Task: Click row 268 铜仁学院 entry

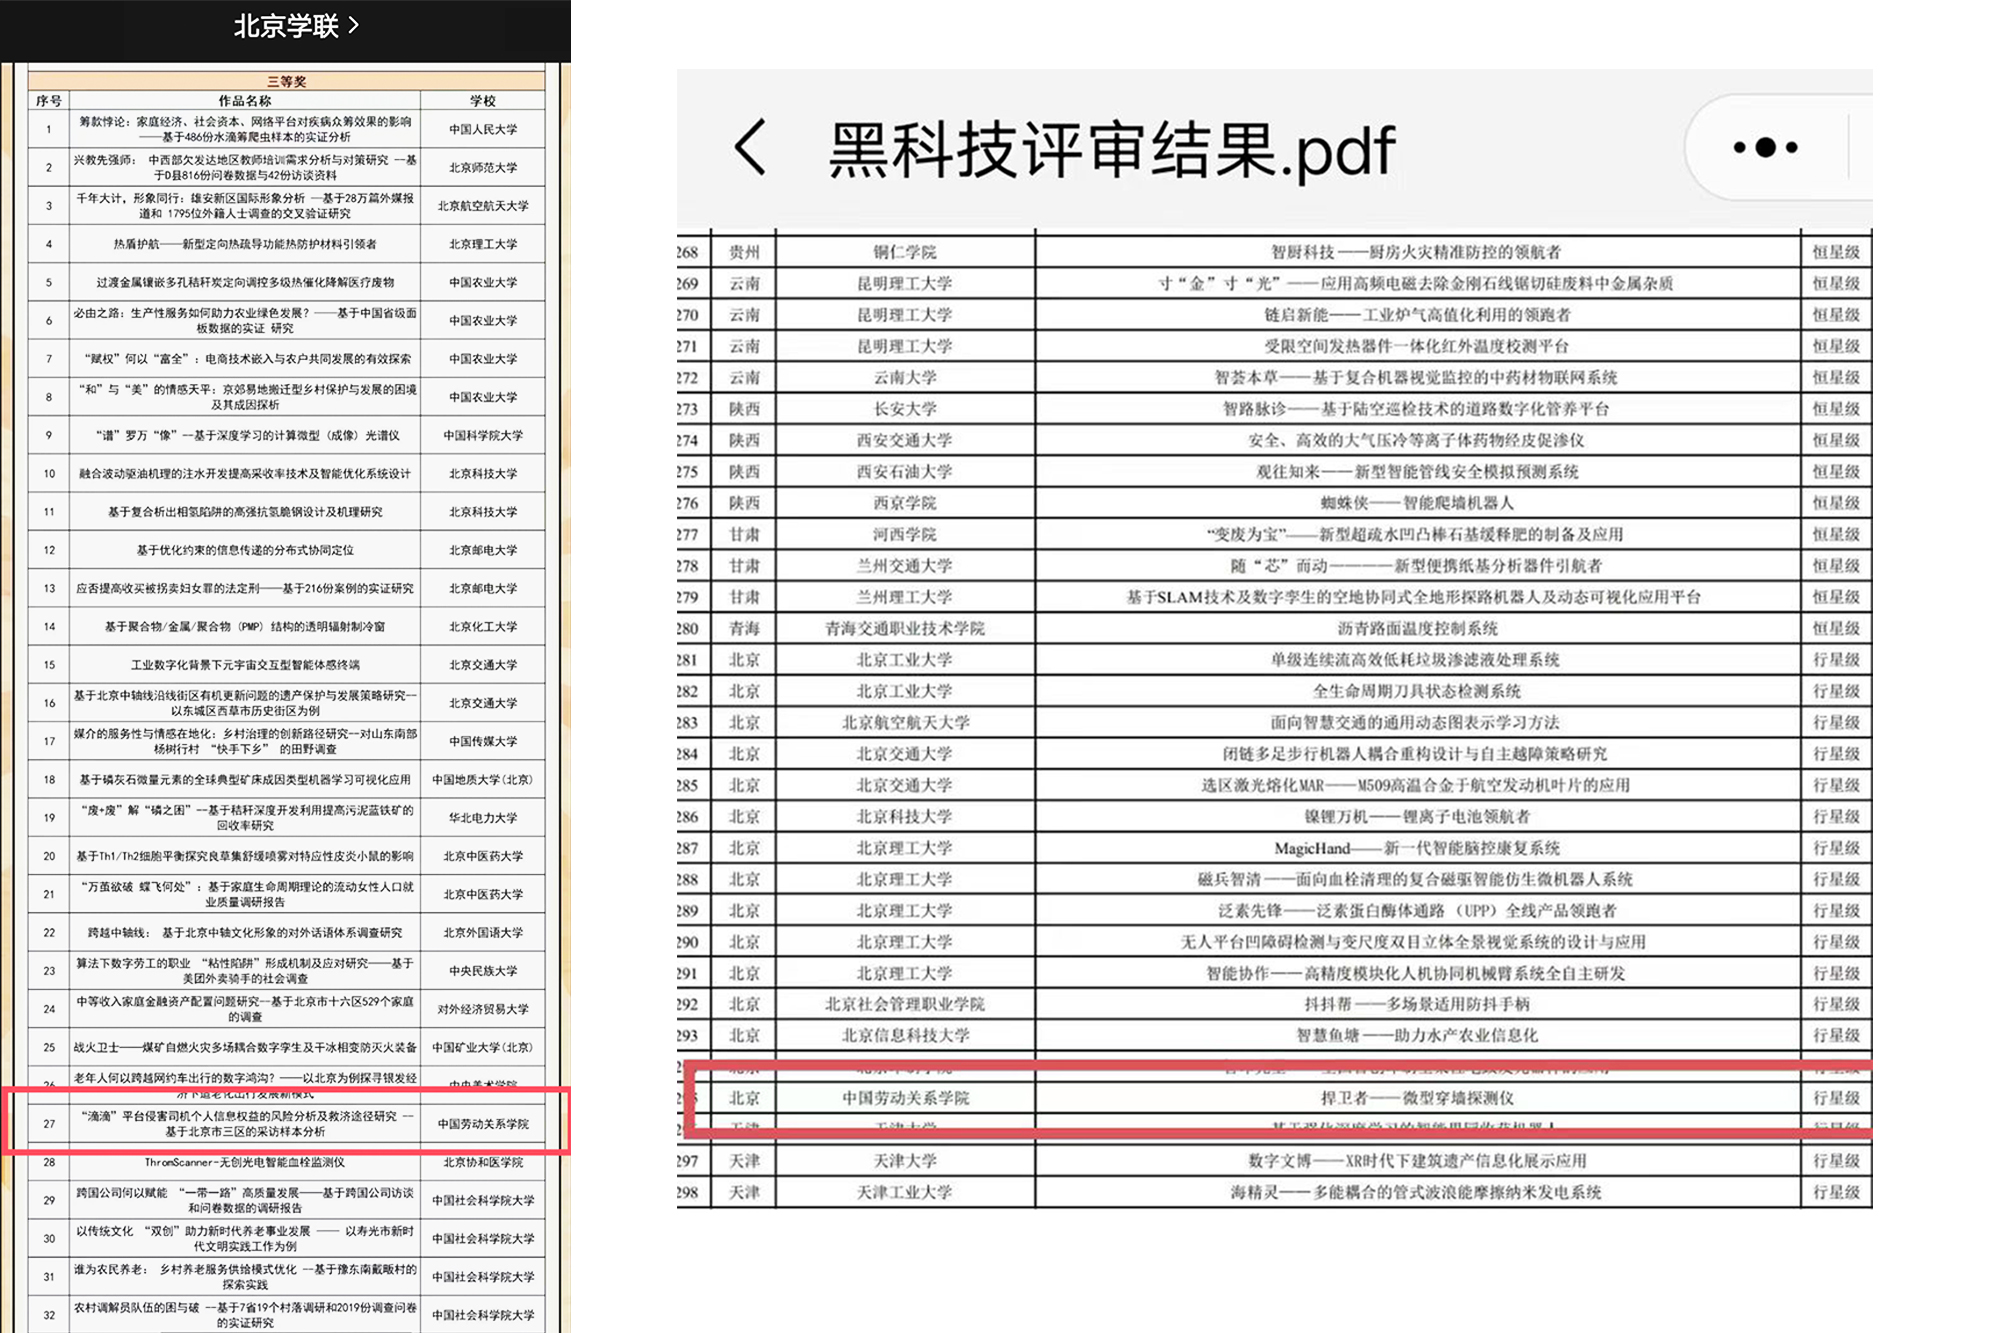Action: [904, 252]
